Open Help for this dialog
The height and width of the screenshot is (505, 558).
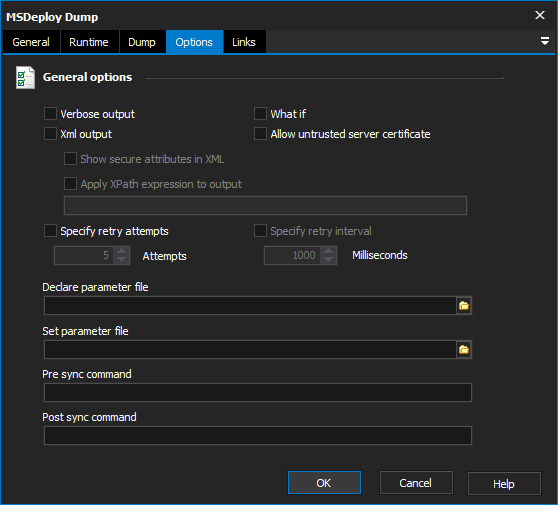(x=504, y=484)
